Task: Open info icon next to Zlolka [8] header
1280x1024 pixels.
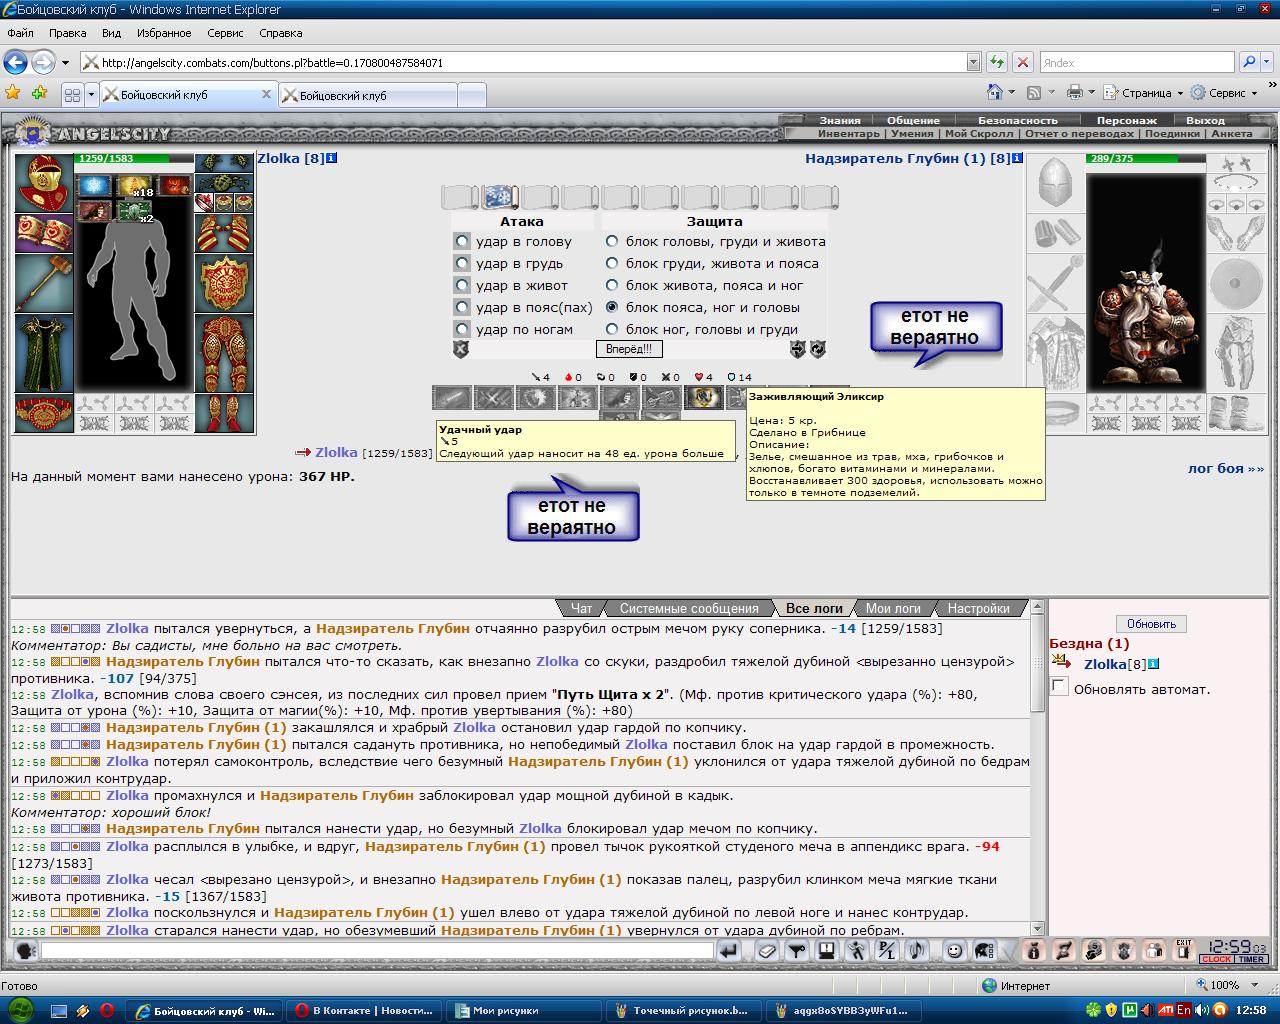Action: pos(332,158)
